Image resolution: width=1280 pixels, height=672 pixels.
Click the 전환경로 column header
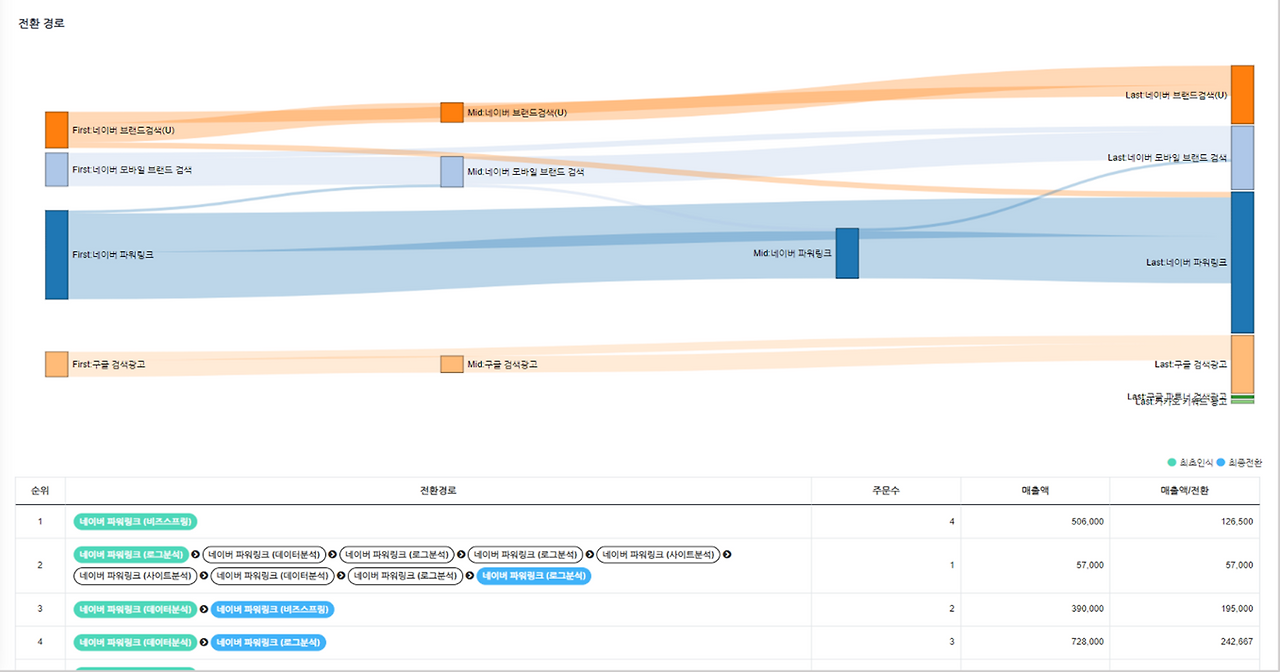click(438, 491)
